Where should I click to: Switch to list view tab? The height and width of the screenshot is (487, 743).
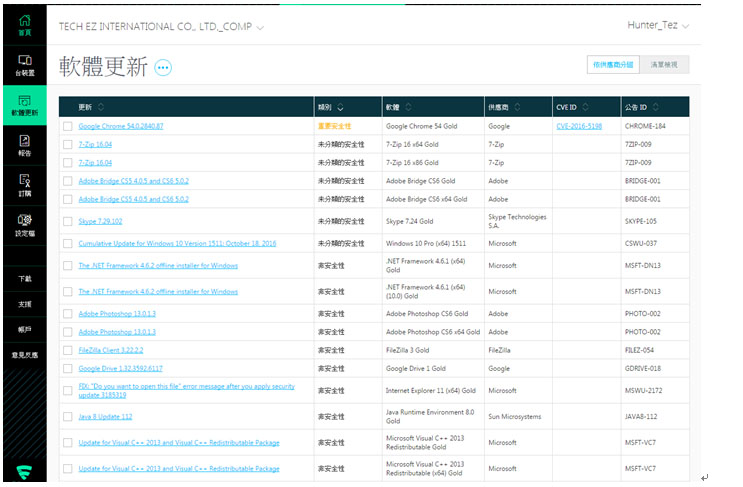pyautogui.click(x=664, y=65)
